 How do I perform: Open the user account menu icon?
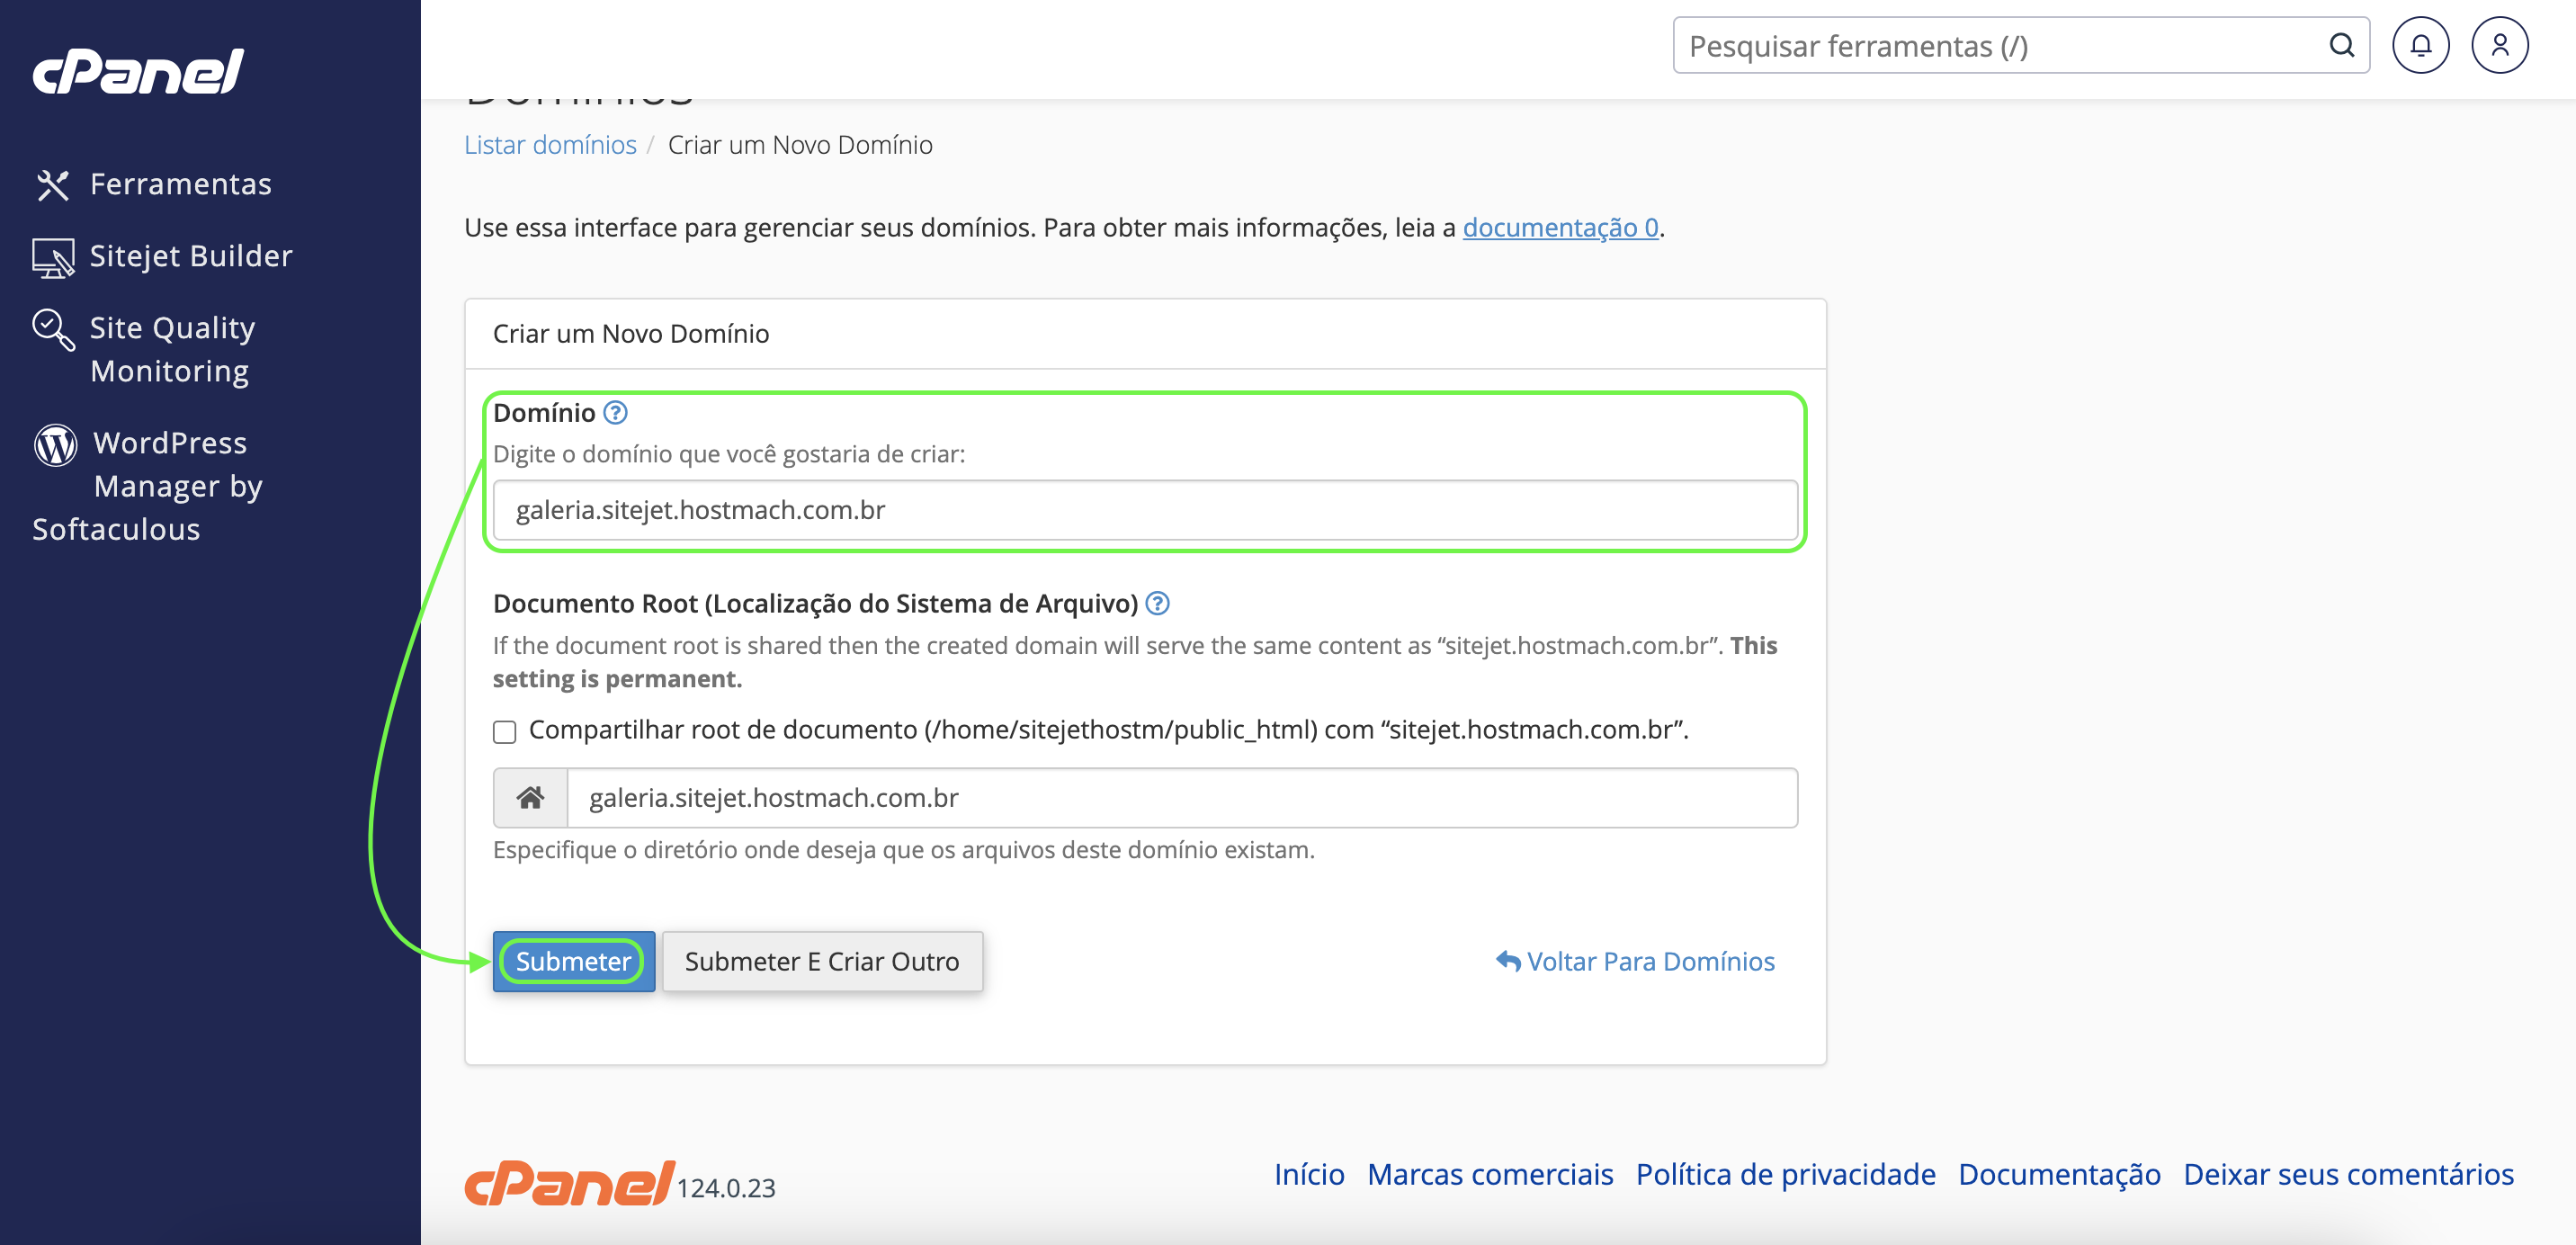click(x=2499, y=45)
